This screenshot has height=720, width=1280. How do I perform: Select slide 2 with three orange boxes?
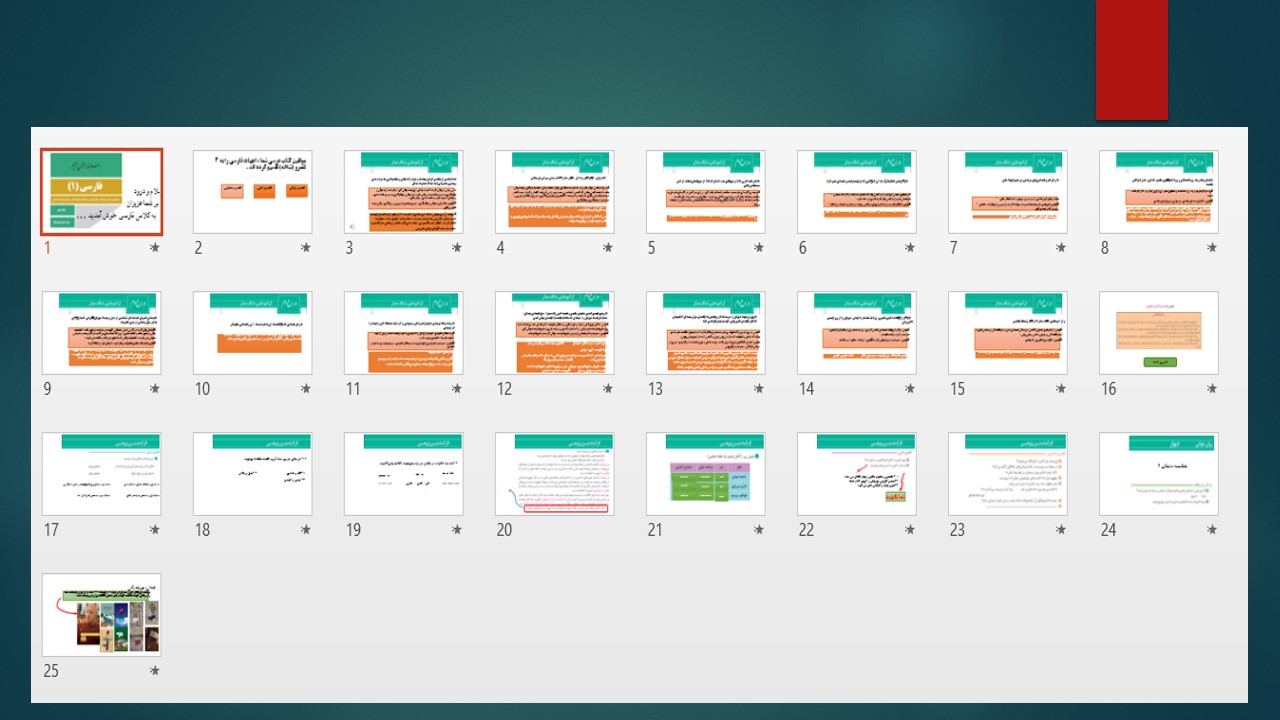(x=252, y=192)
